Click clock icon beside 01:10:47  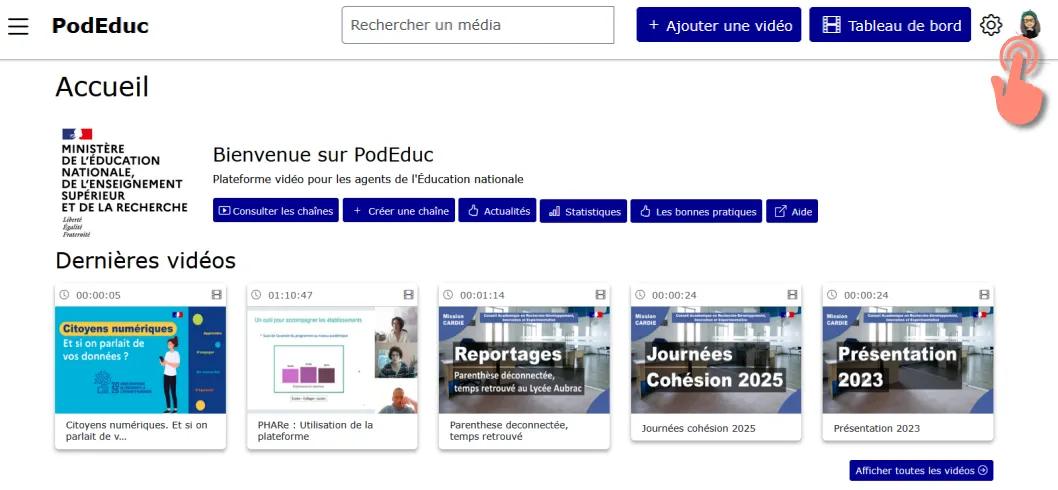[256, 295]
